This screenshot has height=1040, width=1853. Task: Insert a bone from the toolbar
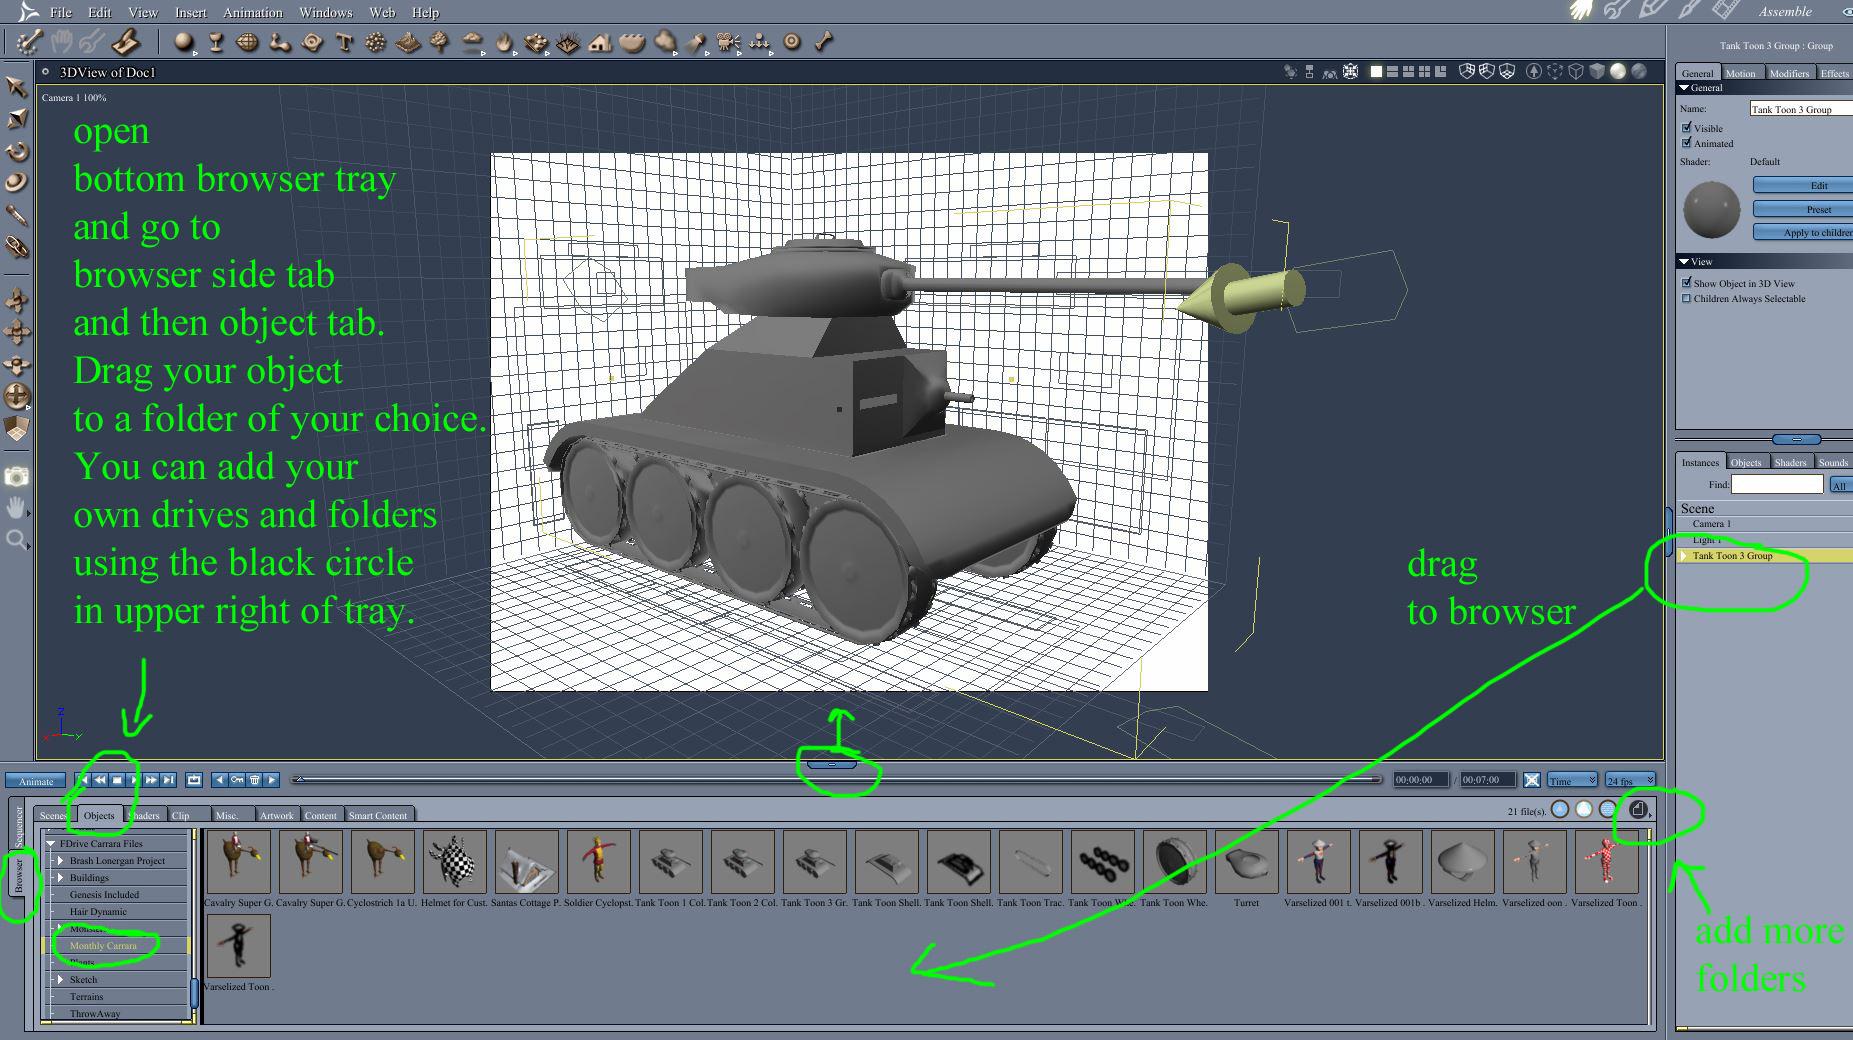[x=824, y=42]
